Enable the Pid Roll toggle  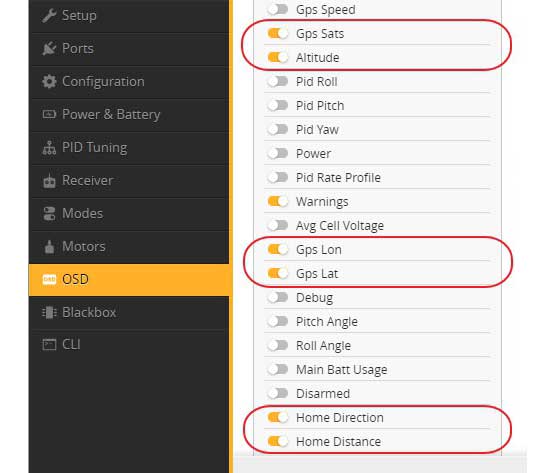[x=277, y=81]
